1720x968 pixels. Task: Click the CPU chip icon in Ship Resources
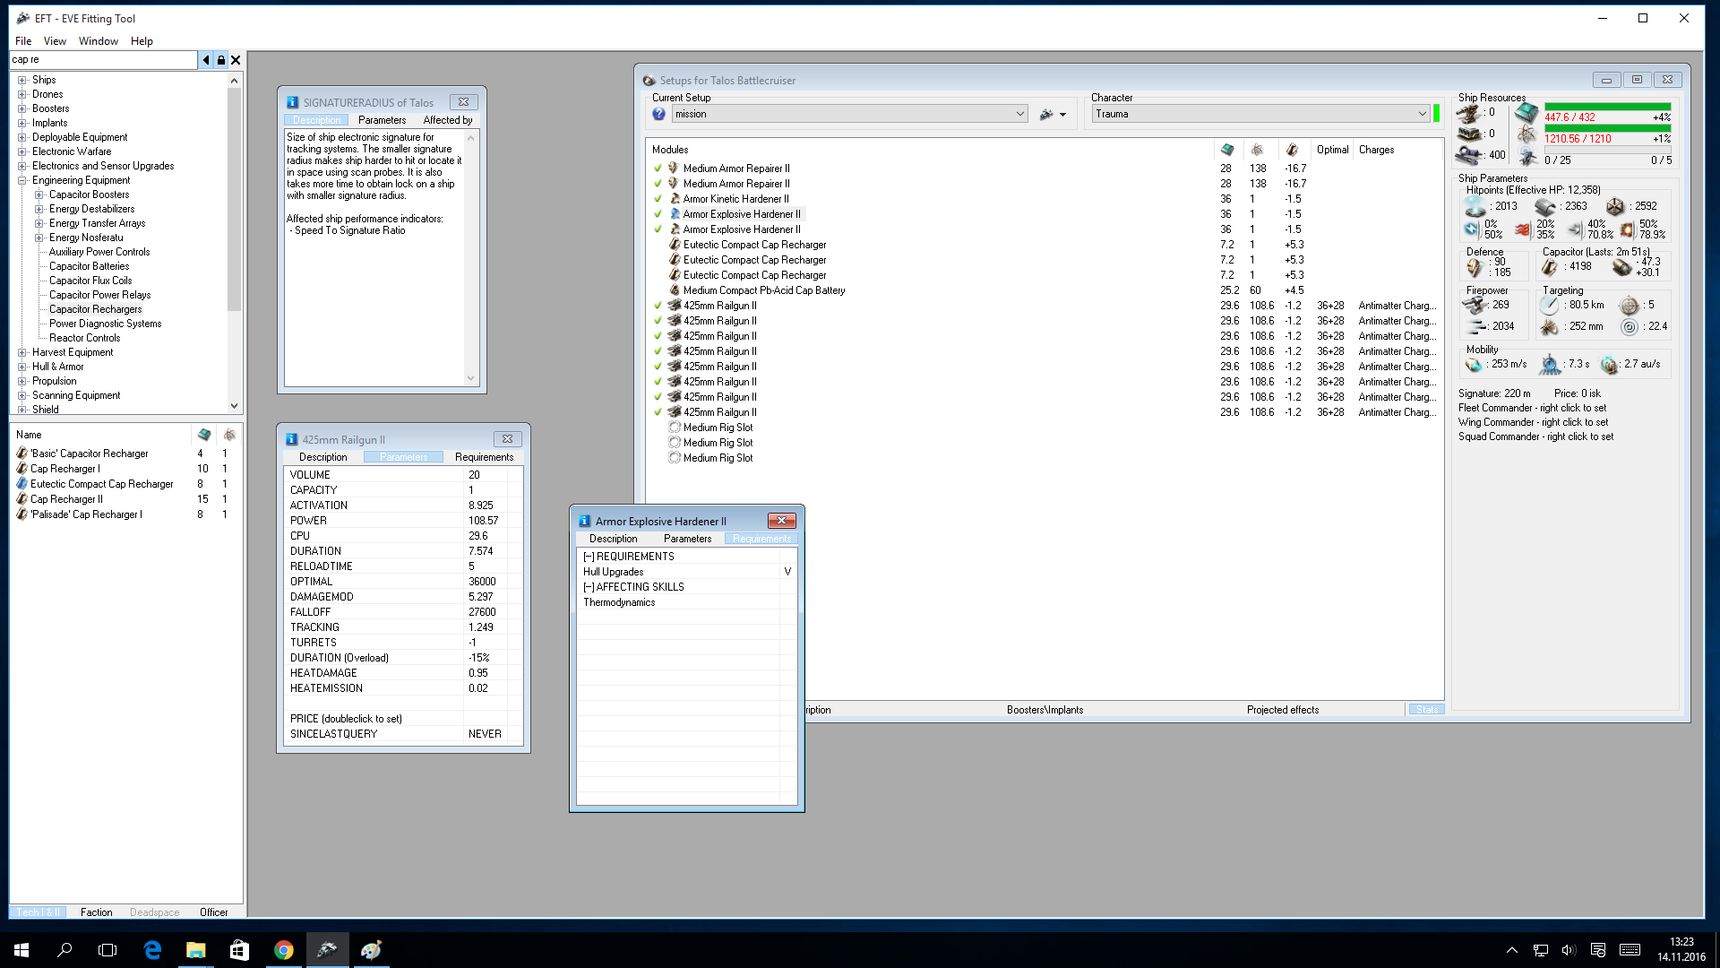[1527, 112]
